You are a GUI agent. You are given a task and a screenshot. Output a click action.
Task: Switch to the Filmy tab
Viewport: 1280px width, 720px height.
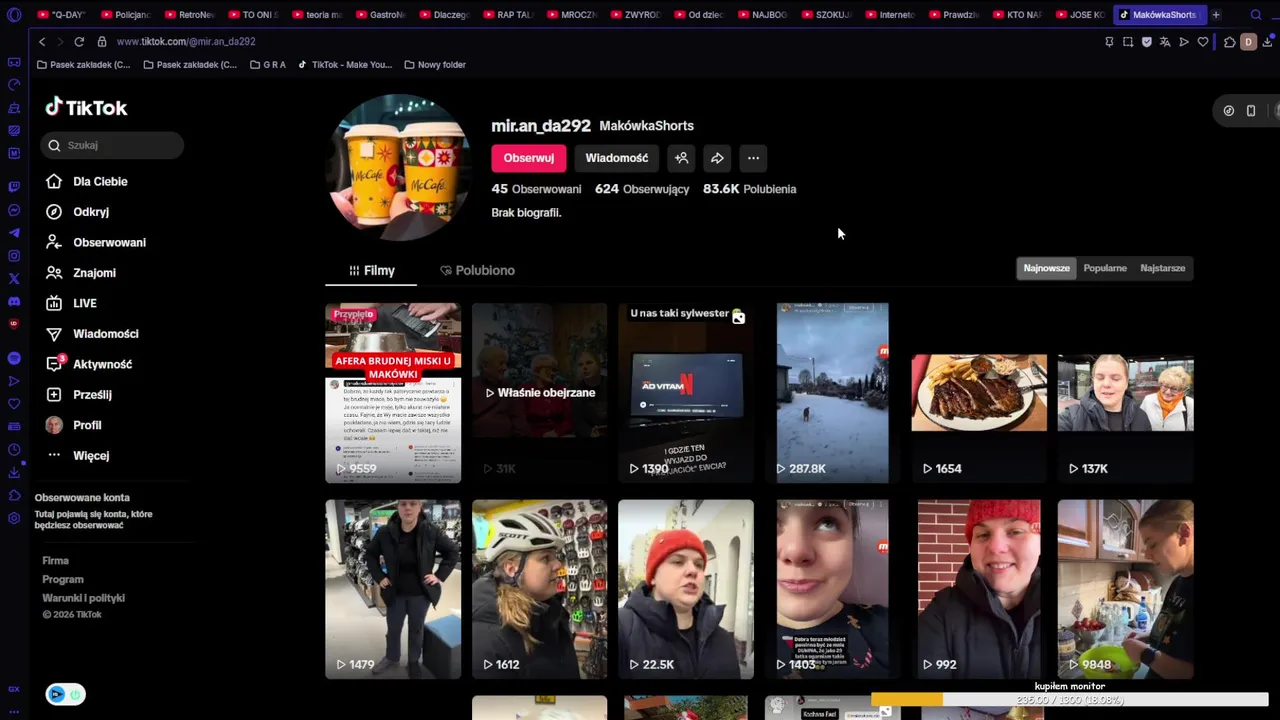click(x=371, y=270)
